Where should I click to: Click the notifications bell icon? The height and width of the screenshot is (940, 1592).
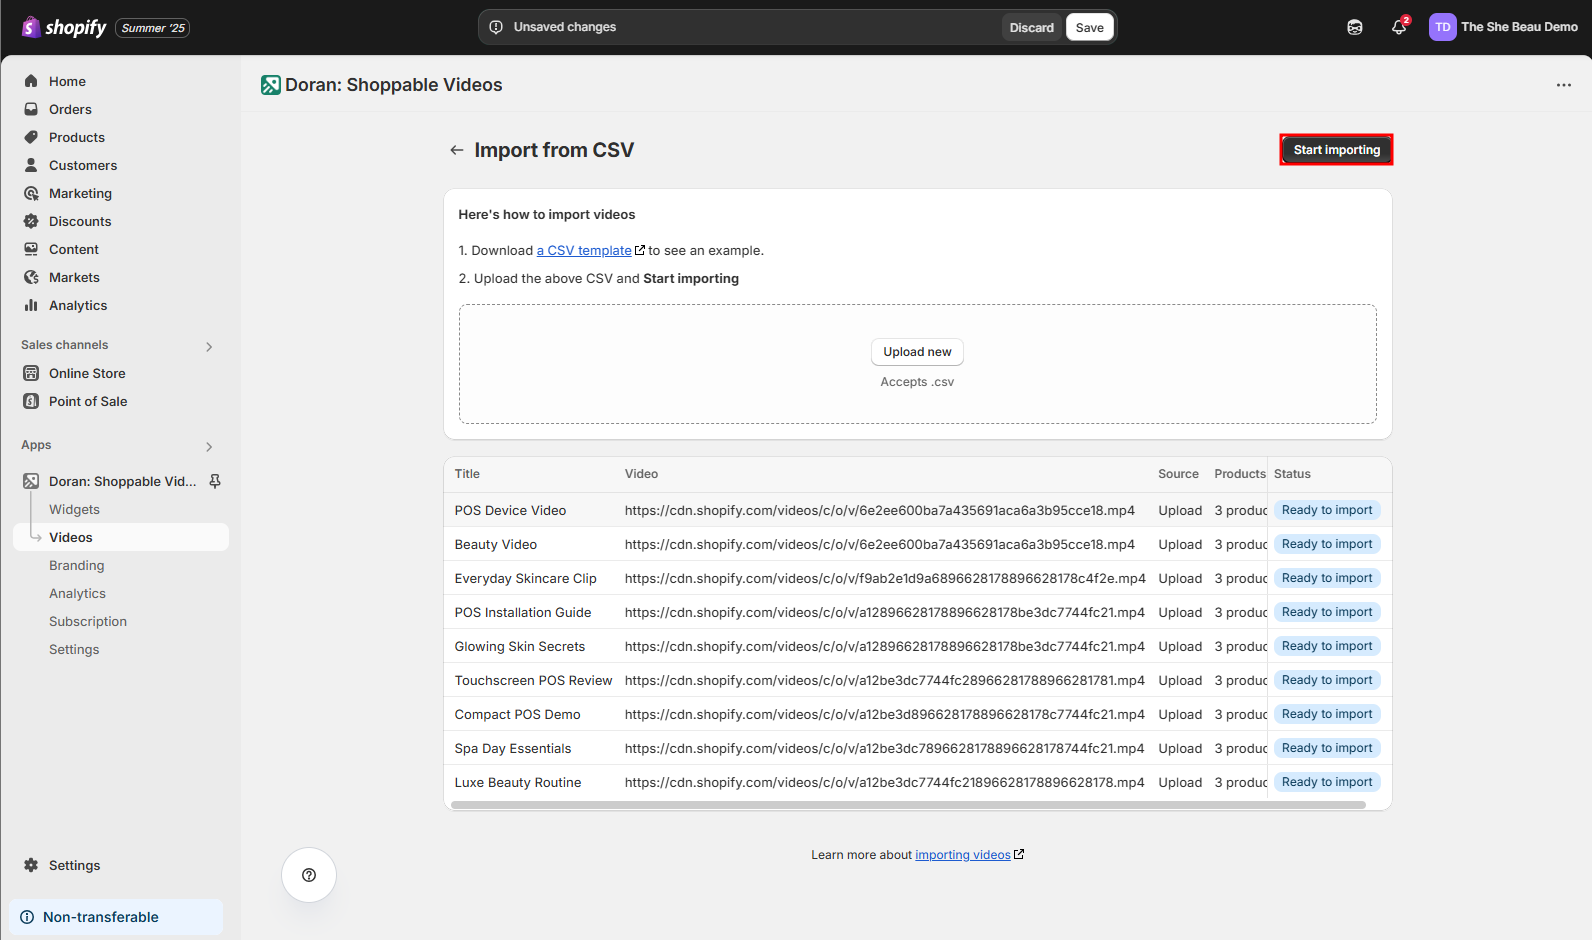coord(1398,28)
